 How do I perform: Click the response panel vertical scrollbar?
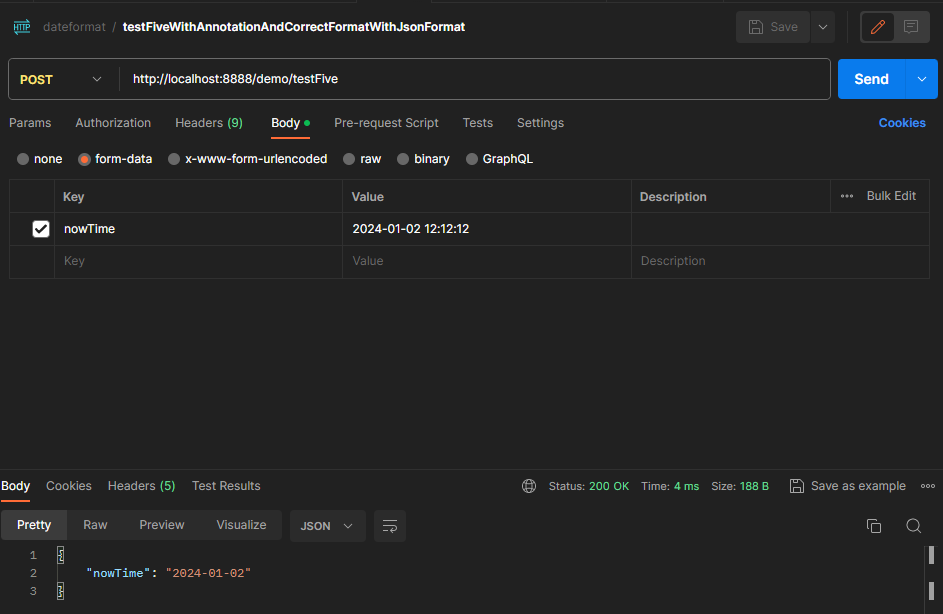[931, 556]
